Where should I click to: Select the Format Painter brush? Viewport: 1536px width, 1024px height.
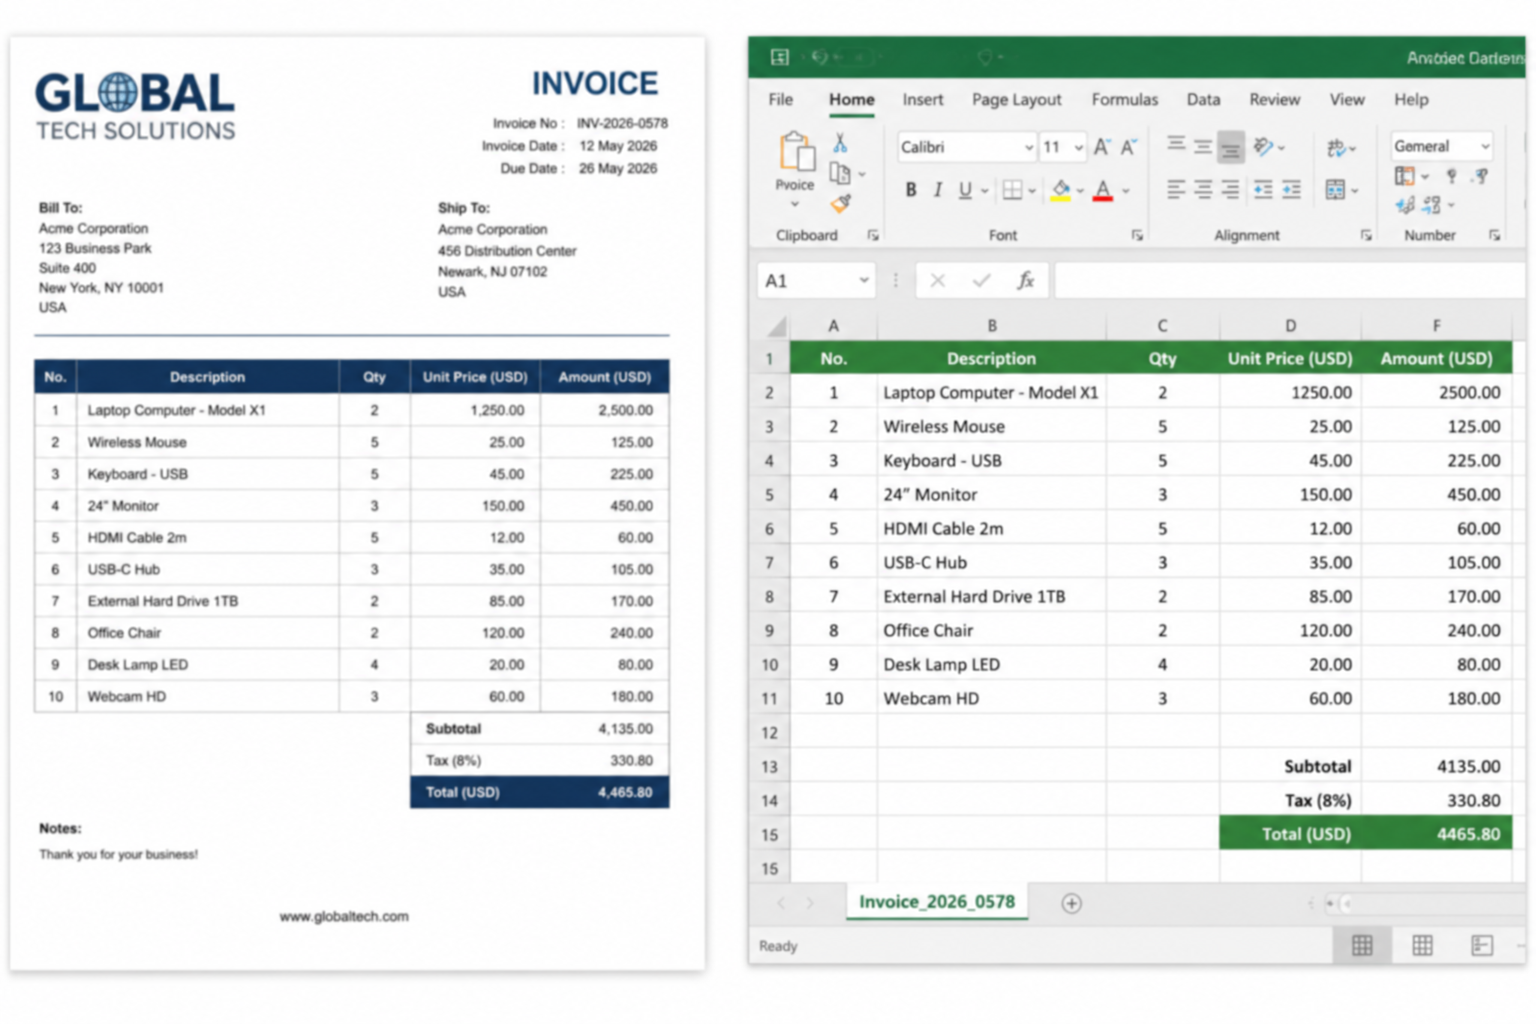point(841,203)
